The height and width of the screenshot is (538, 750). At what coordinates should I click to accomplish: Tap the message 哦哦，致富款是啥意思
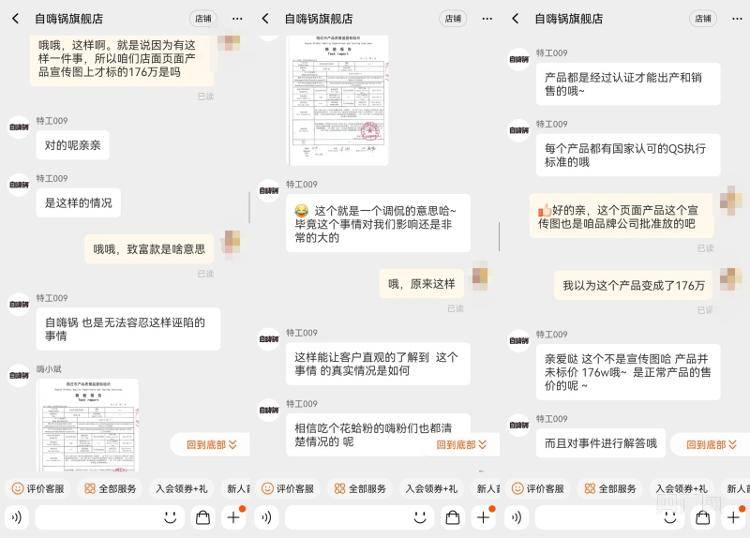coord(149,249)
